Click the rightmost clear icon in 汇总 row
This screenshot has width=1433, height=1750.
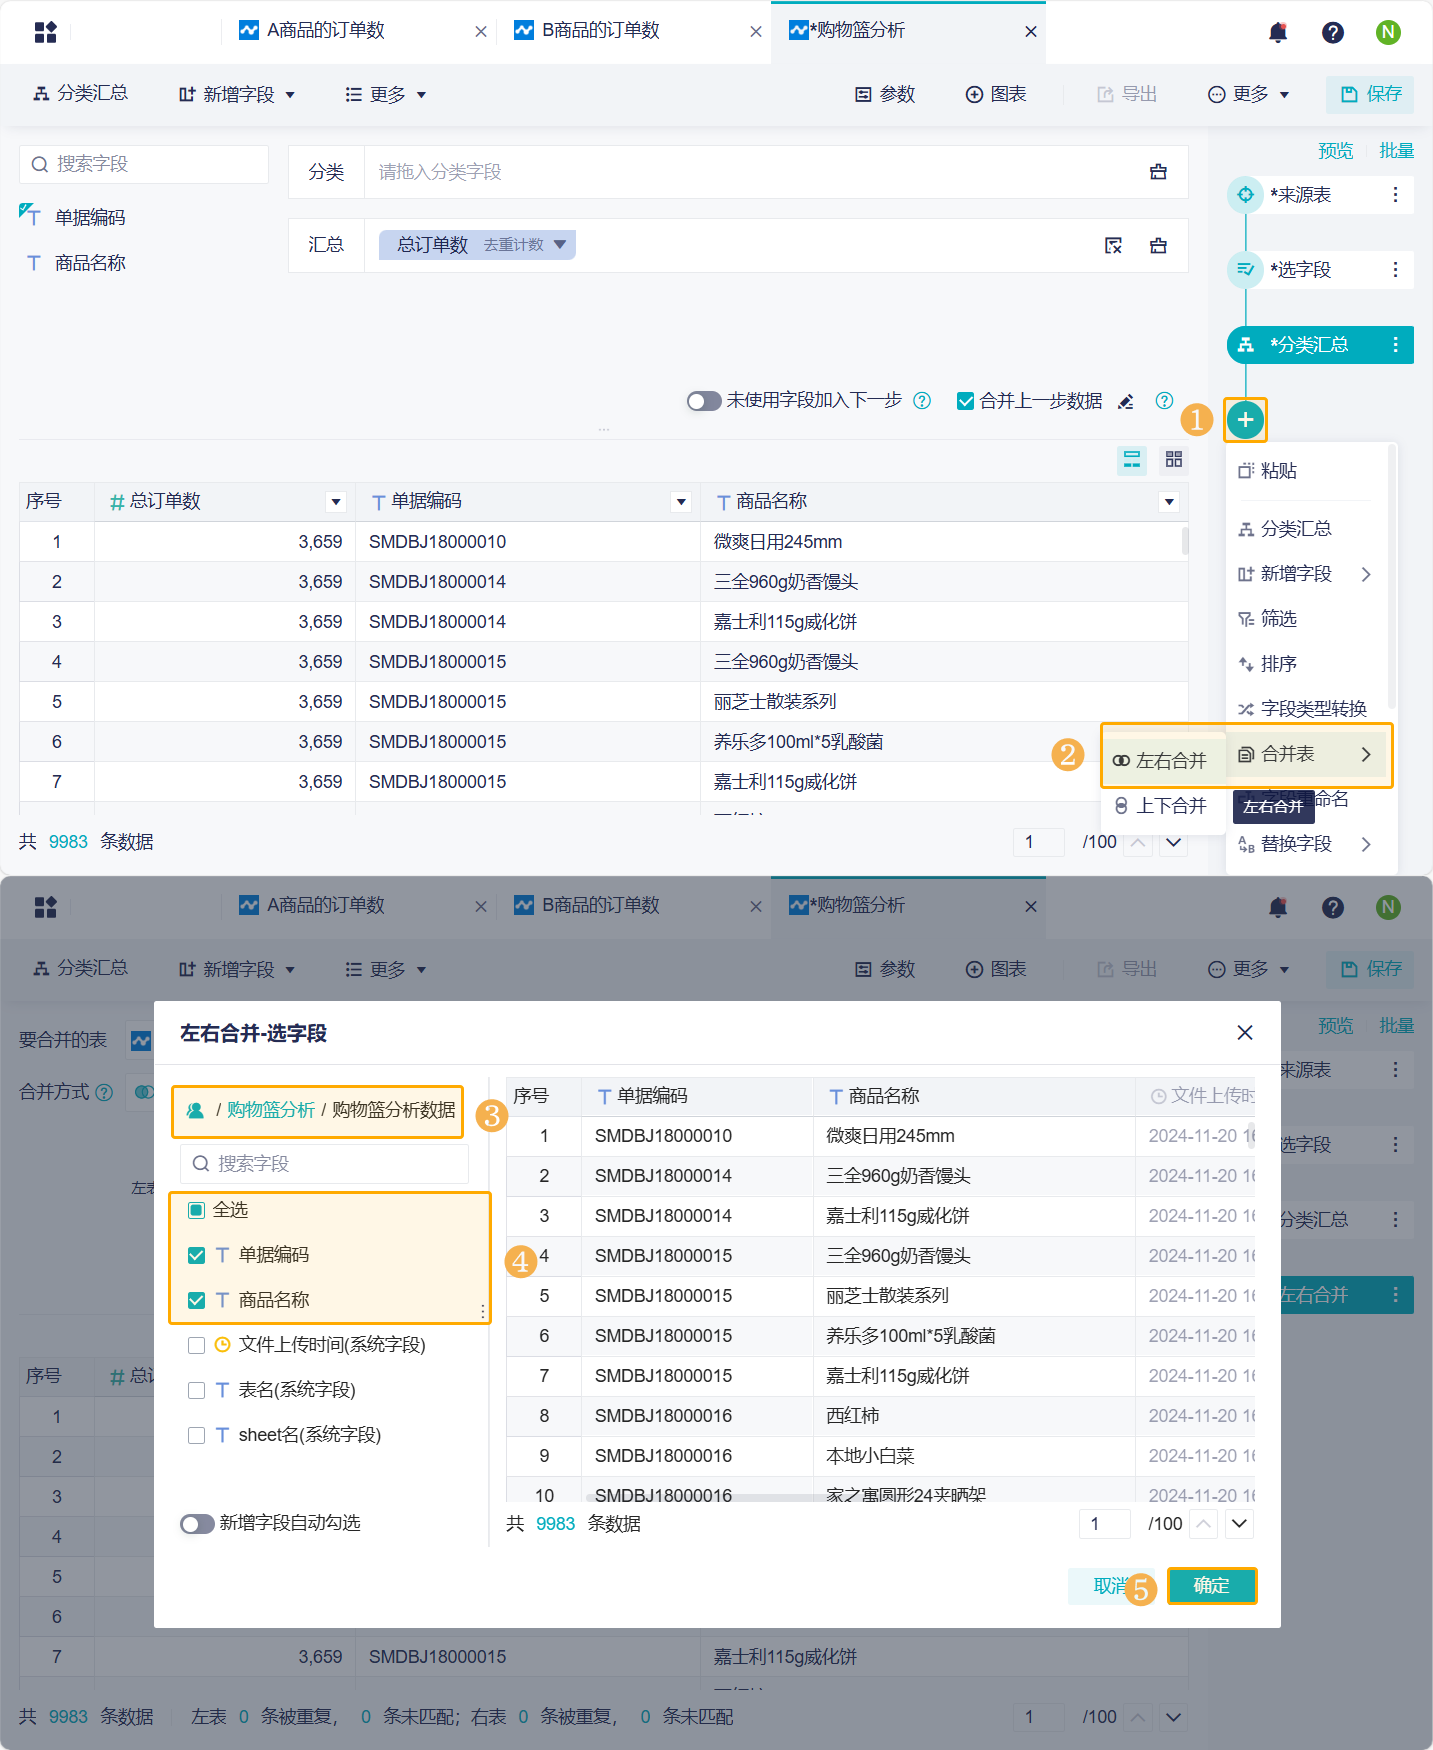[1158, 246]
